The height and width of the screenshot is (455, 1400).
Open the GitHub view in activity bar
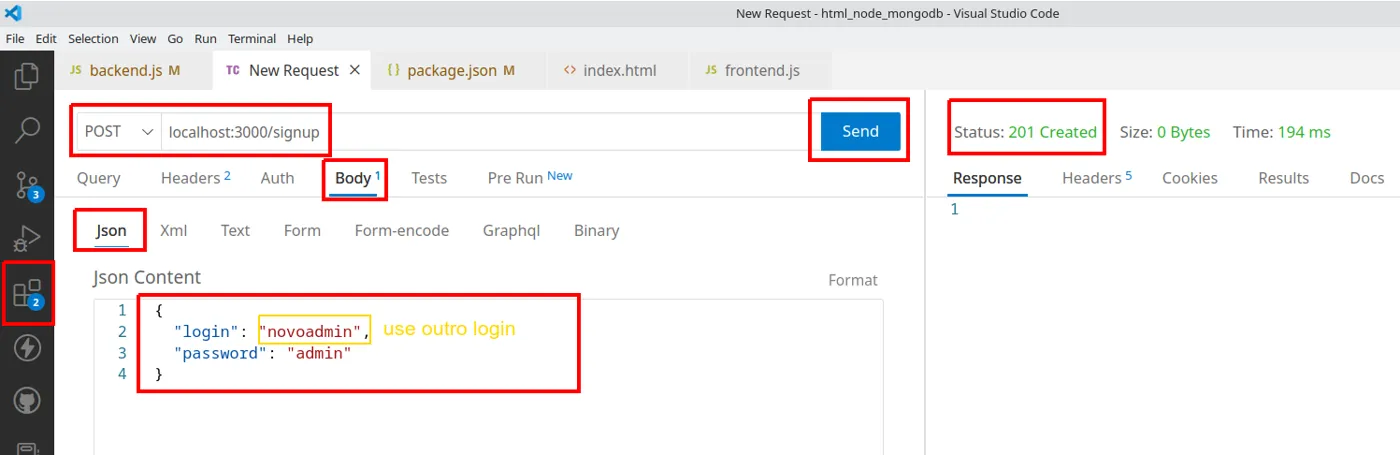point(28,402)
